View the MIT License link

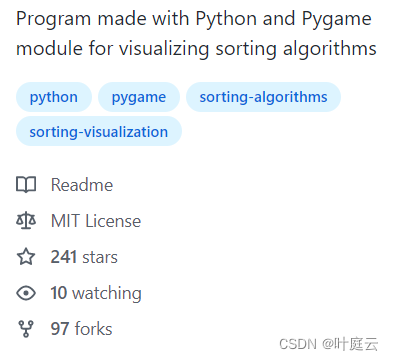pos(96,221)
